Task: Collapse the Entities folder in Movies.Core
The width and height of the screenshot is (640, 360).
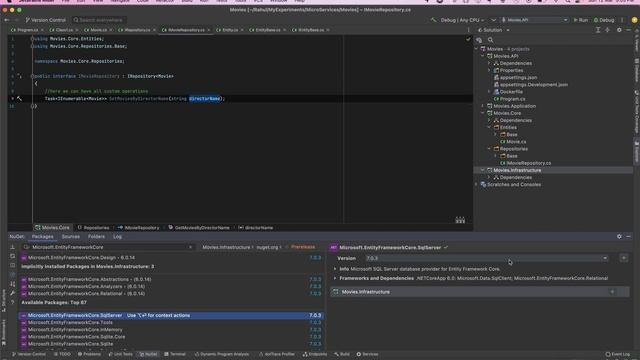Action: pos(489,127)
